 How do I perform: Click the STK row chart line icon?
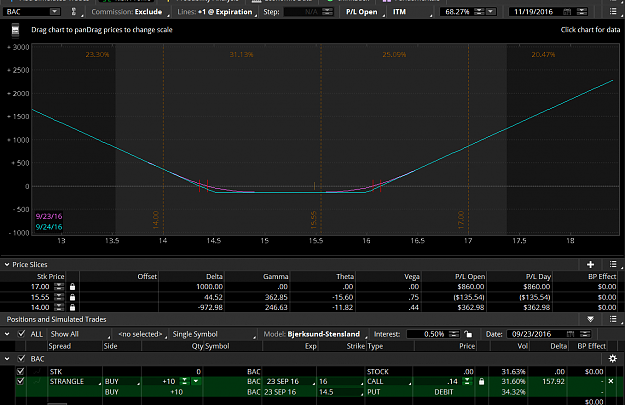click(x=39, y=371)
